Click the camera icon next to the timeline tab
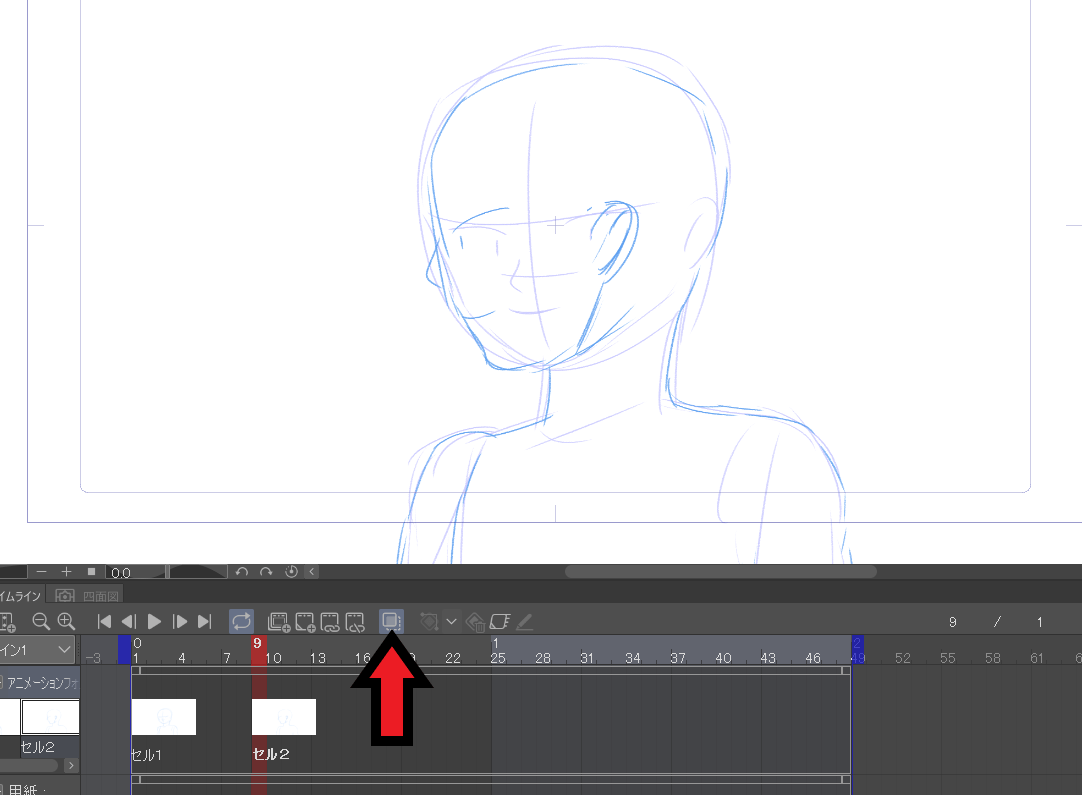1082x795 pixels. pyautogui.click(x=64, y=593)
